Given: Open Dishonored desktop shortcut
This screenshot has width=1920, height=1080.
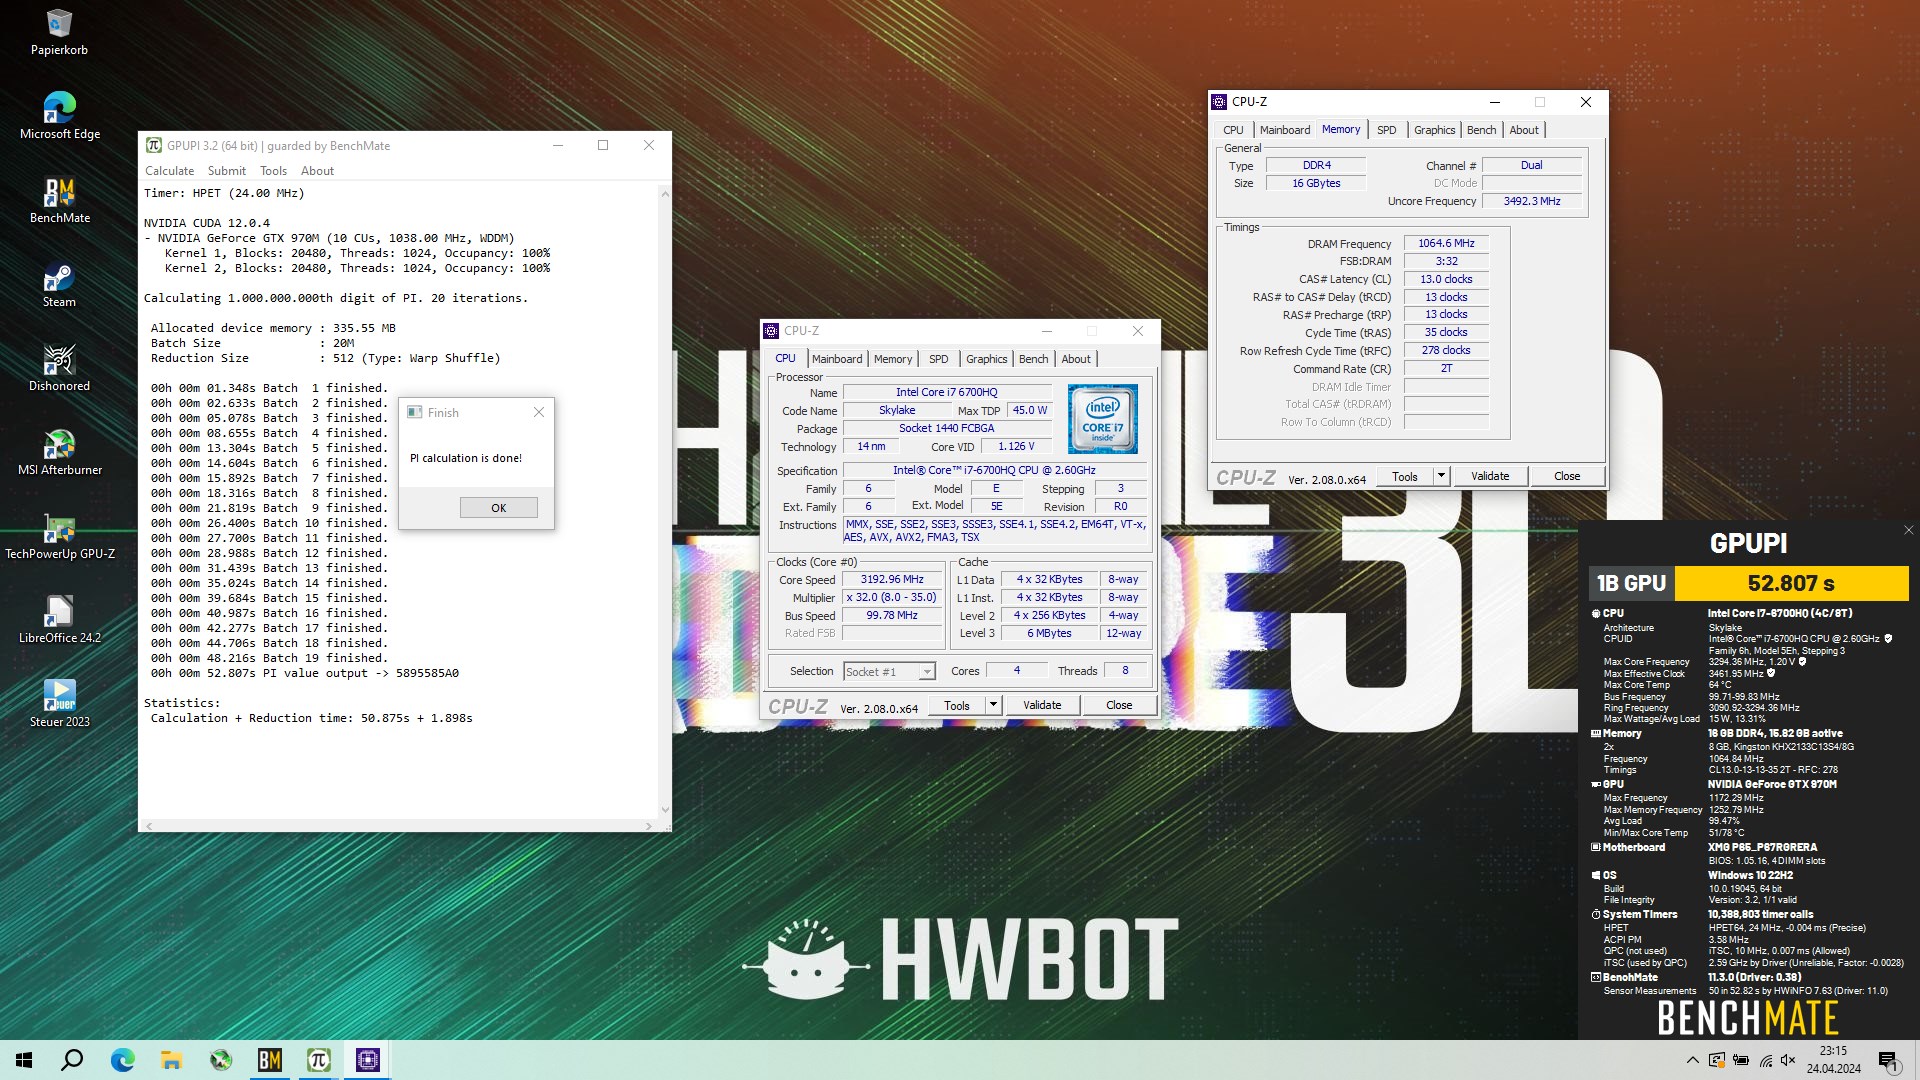Looking at the screenshot, I should tap(59, 368).
